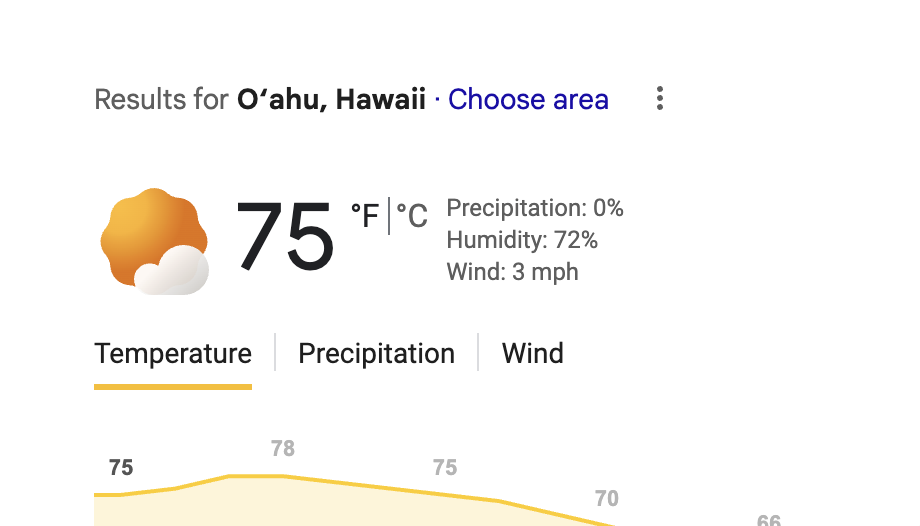Select the °F temperature unit

(x=365, y=215)
